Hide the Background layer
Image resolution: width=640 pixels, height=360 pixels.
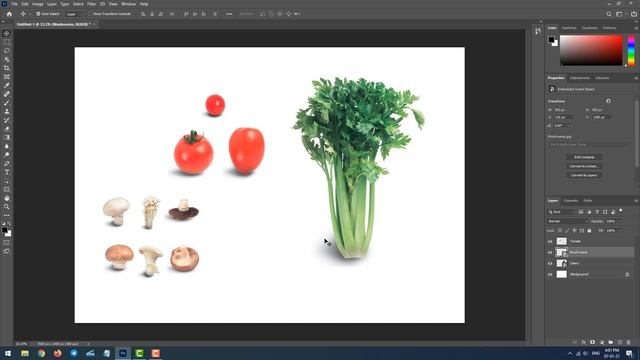pos(550,275)
